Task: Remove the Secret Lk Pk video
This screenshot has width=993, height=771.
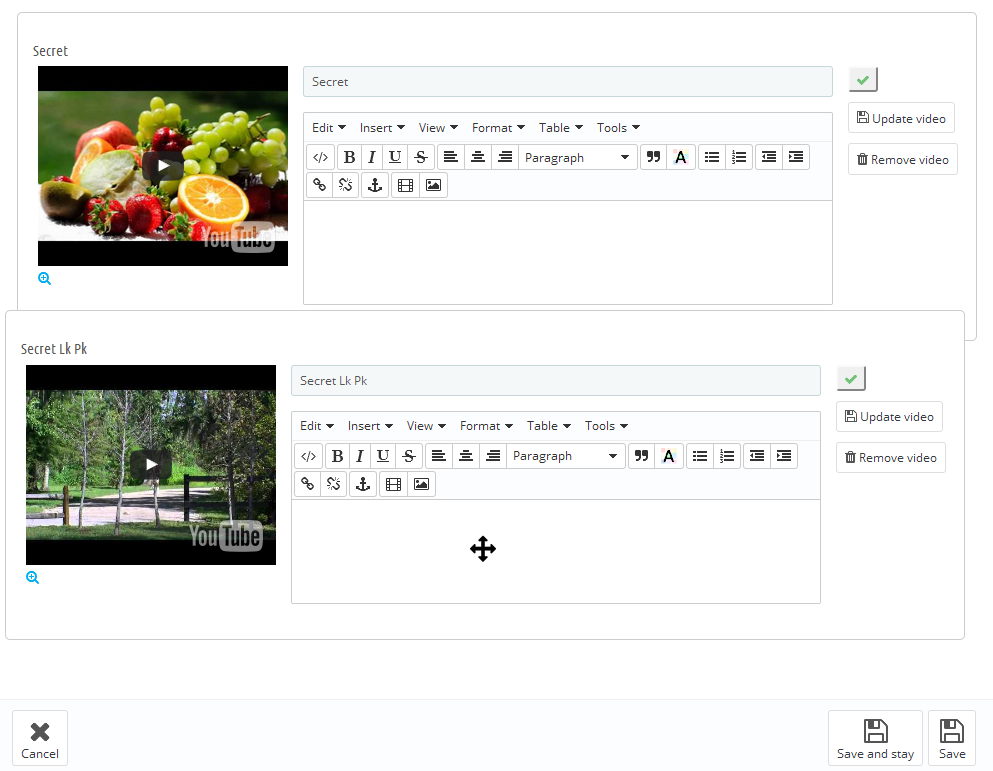Action: tap(890, 457)
